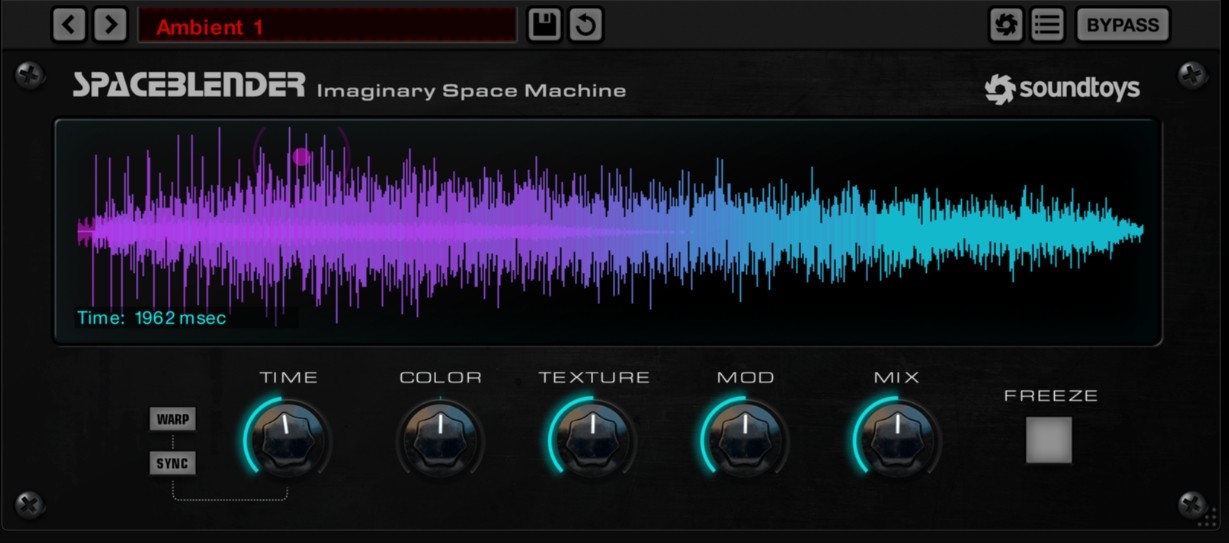Screen dimensions: 1229x543
Task: Click the resize grip in bottom corner
Action: tap(1208, 518)
